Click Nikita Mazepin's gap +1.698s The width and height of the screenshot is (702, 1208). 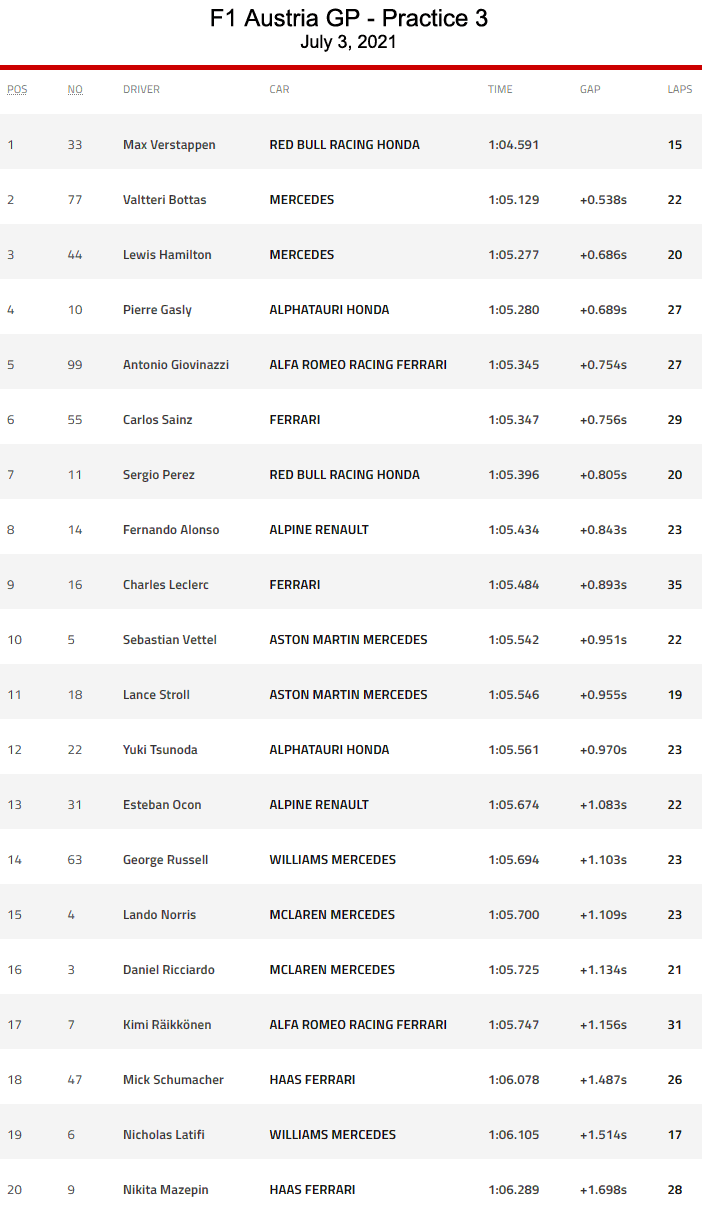pyautogui.click(x=603, y=1190)
